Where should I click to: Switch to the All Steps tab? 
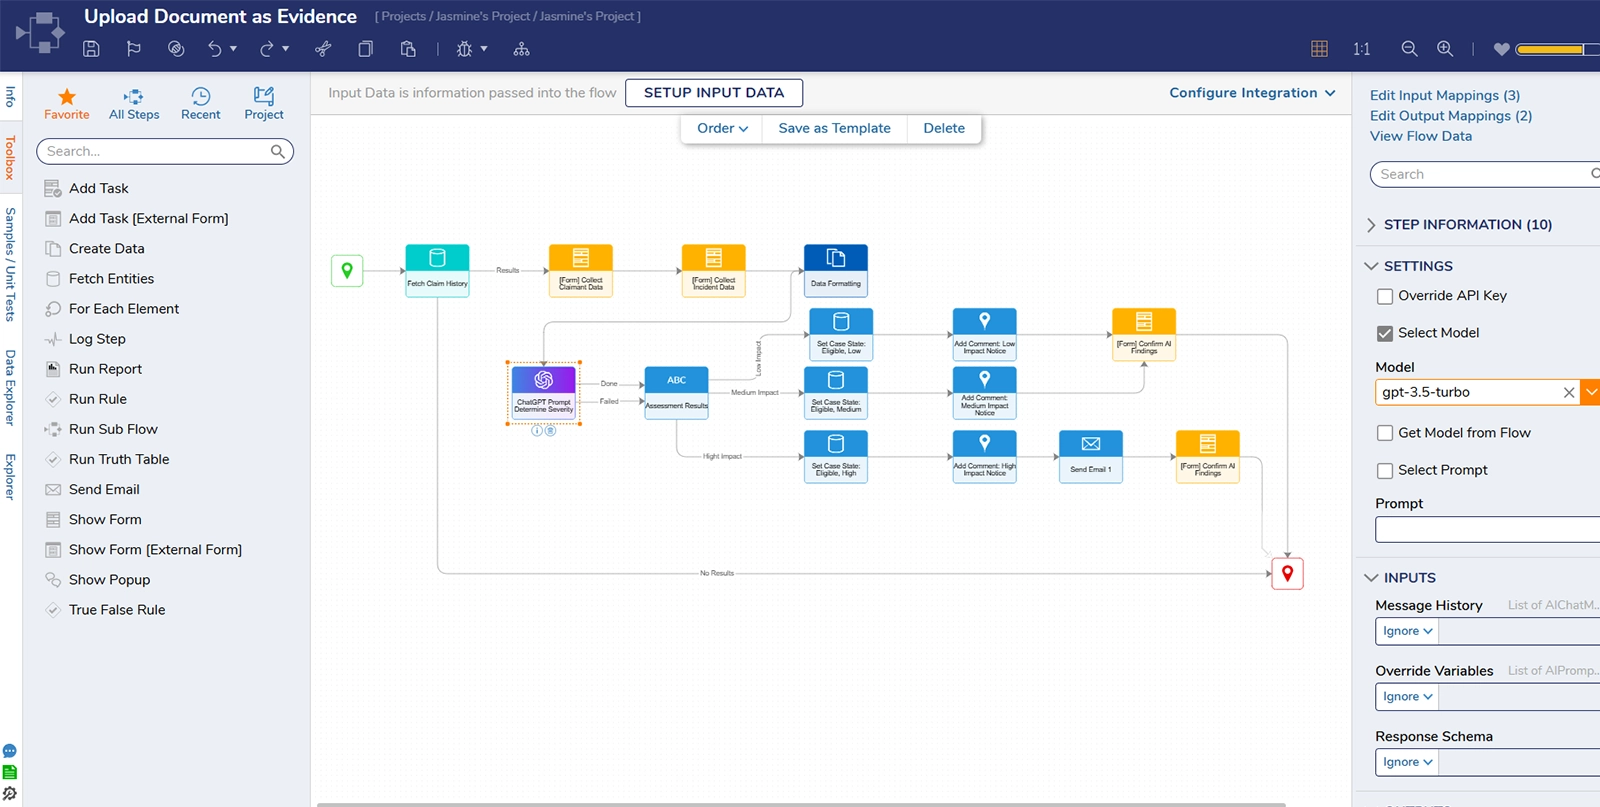pyautogui.click(x=134, y=103)
